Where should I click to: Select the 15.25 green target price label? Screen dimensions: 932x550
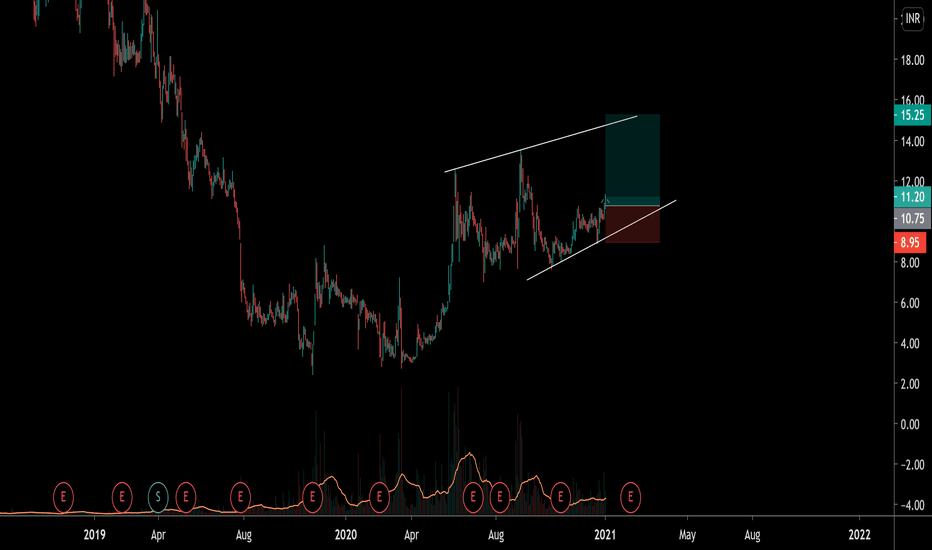(912, 115)
